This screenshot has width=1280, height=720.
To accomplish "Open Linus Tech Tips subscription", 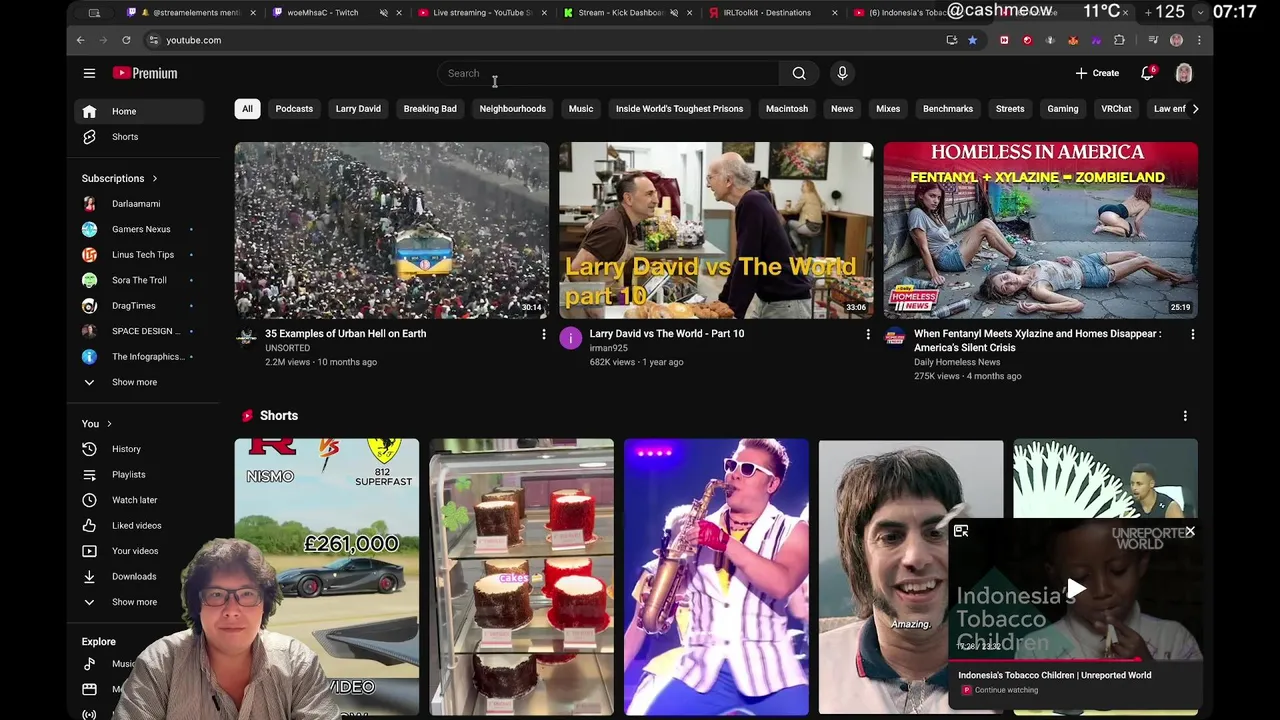I will (143, 255).
